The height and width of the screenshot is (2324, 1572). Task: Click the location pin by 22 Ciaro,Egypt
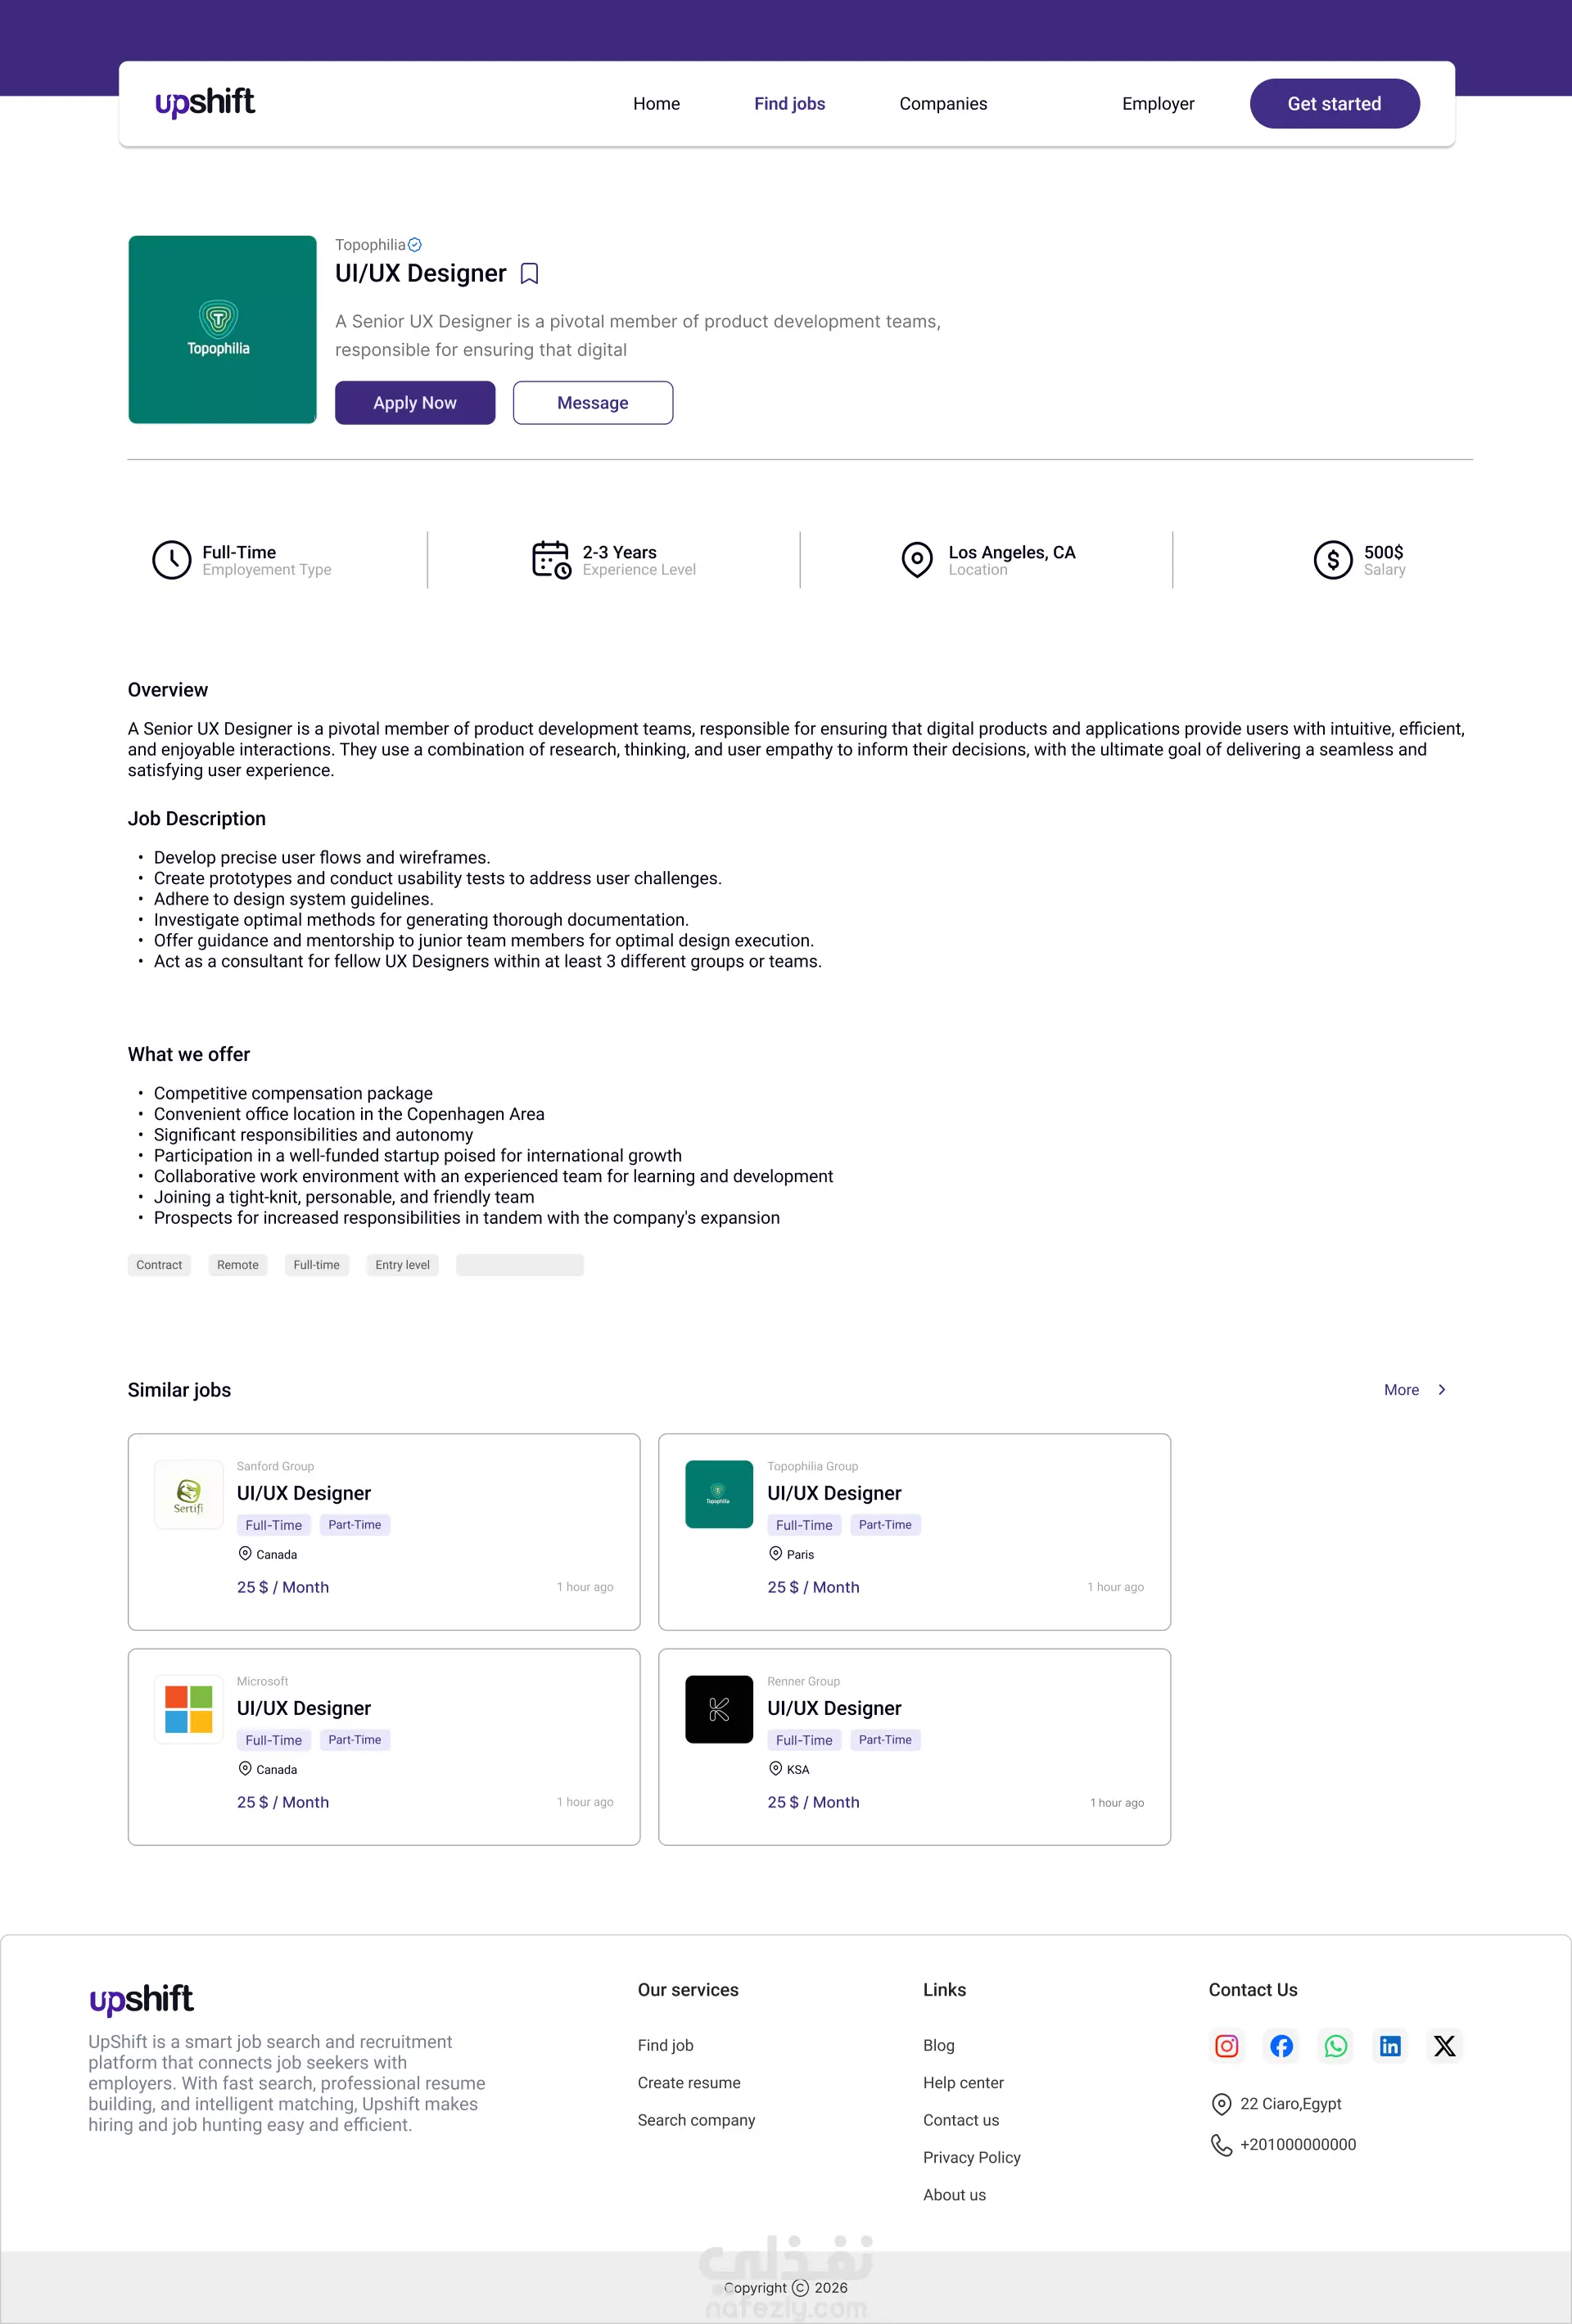pyautogui.click(x=1221, y=2104)
